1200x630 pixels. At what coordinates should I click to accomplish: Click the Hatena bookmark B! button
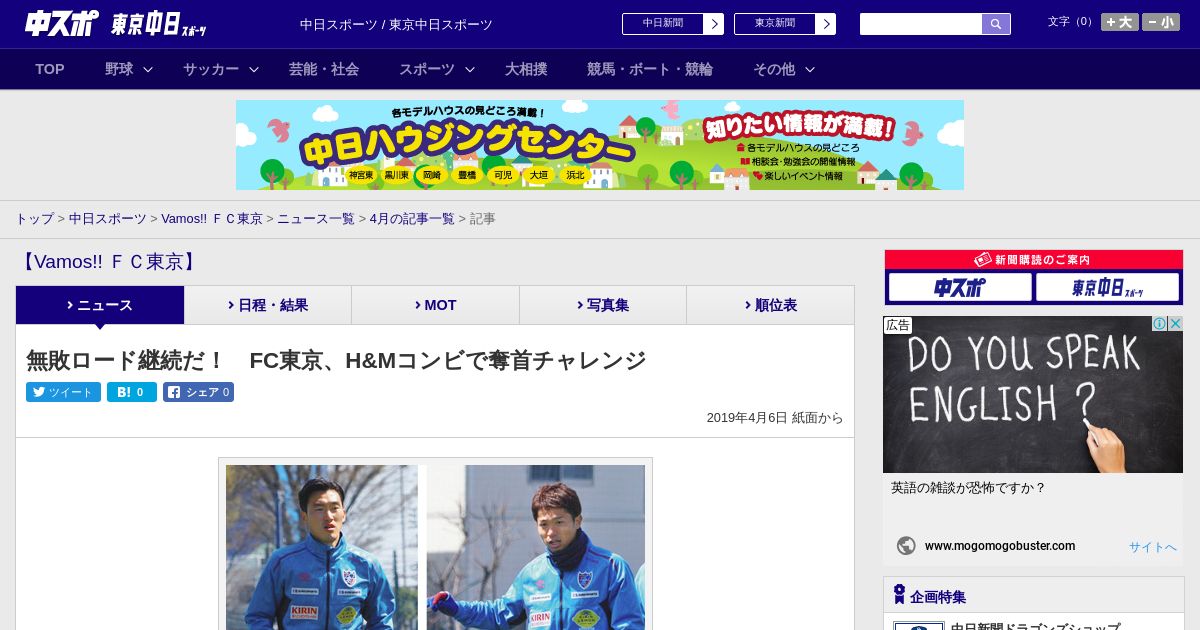pos(132,392)
